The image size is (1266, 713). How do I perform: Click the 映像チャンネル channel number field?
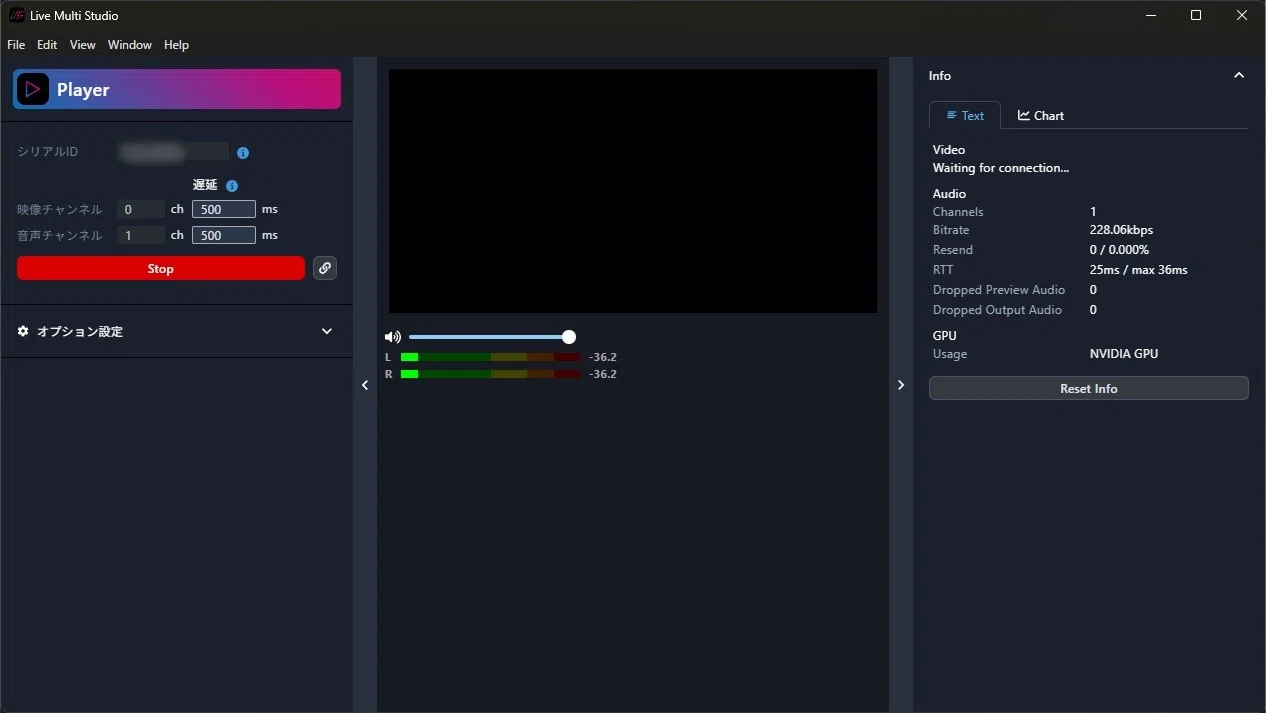pos(140,209)
